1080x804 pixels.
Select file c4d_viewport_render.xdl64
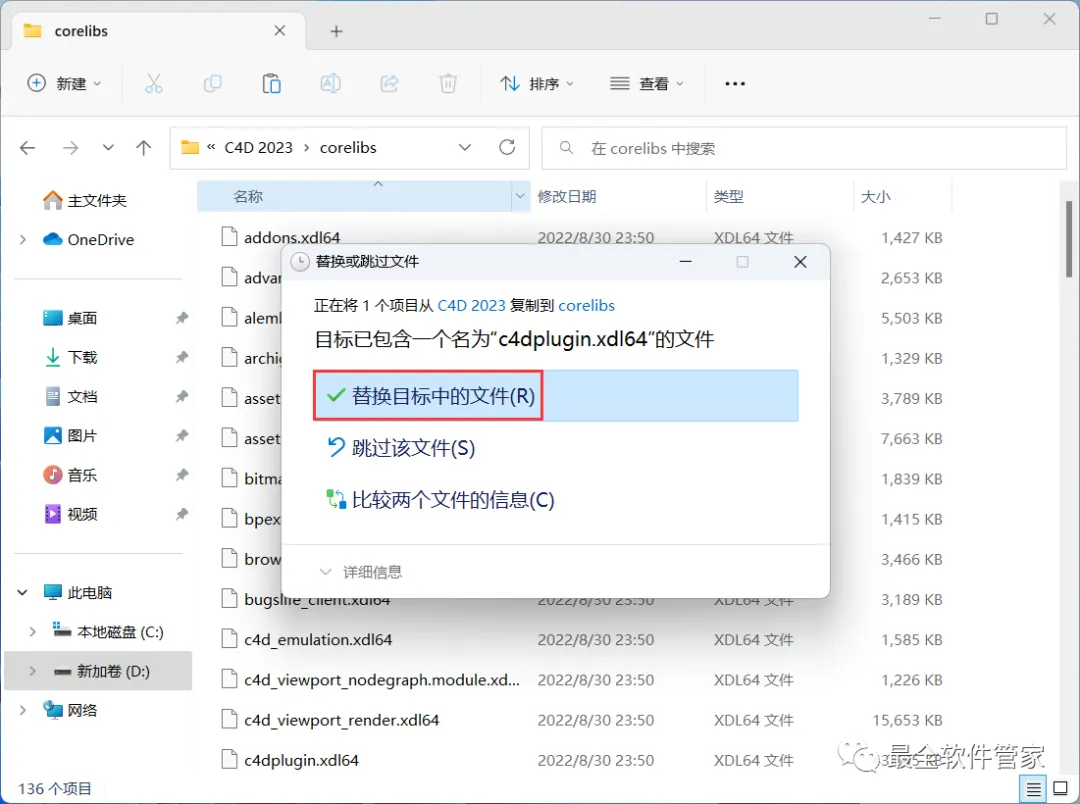341,721
